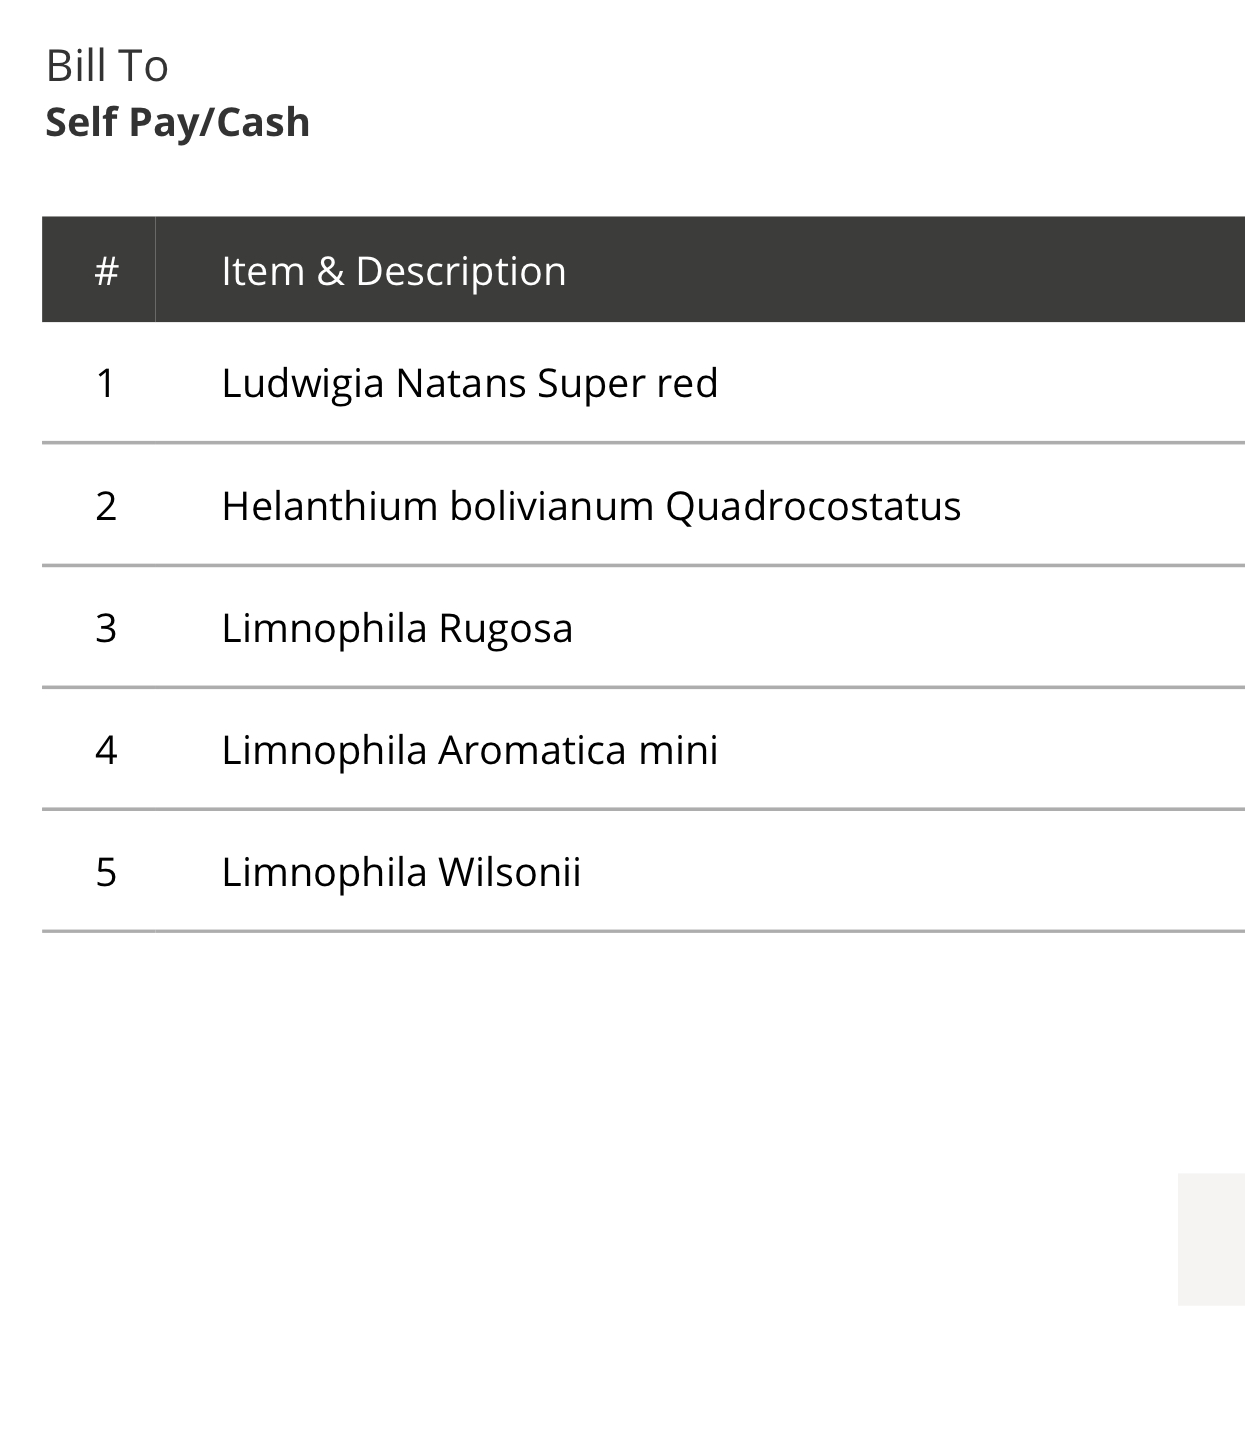Select row number 2
1245x1441 pixels.
(x=106, y=507)
